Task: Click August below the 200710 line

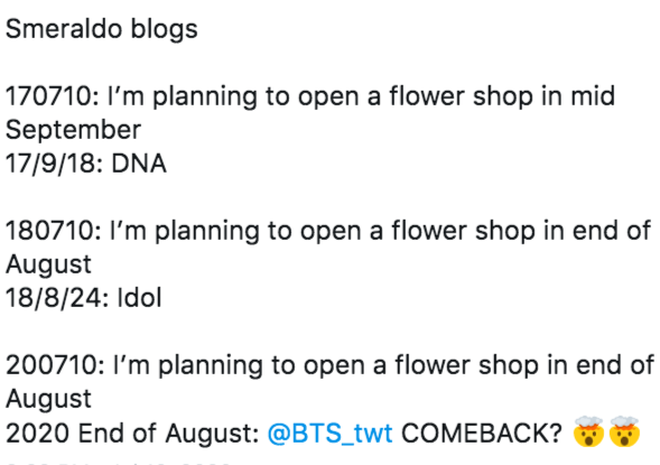Action: pyautogui.click(x=48, y=399)
